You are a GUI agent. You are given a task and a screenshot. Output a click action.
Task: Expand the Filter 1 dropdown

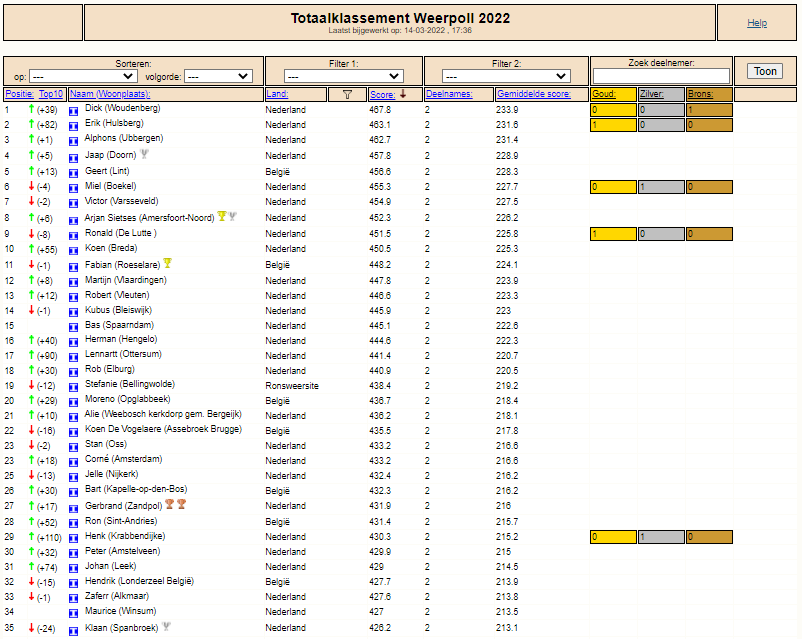(344, 76)
